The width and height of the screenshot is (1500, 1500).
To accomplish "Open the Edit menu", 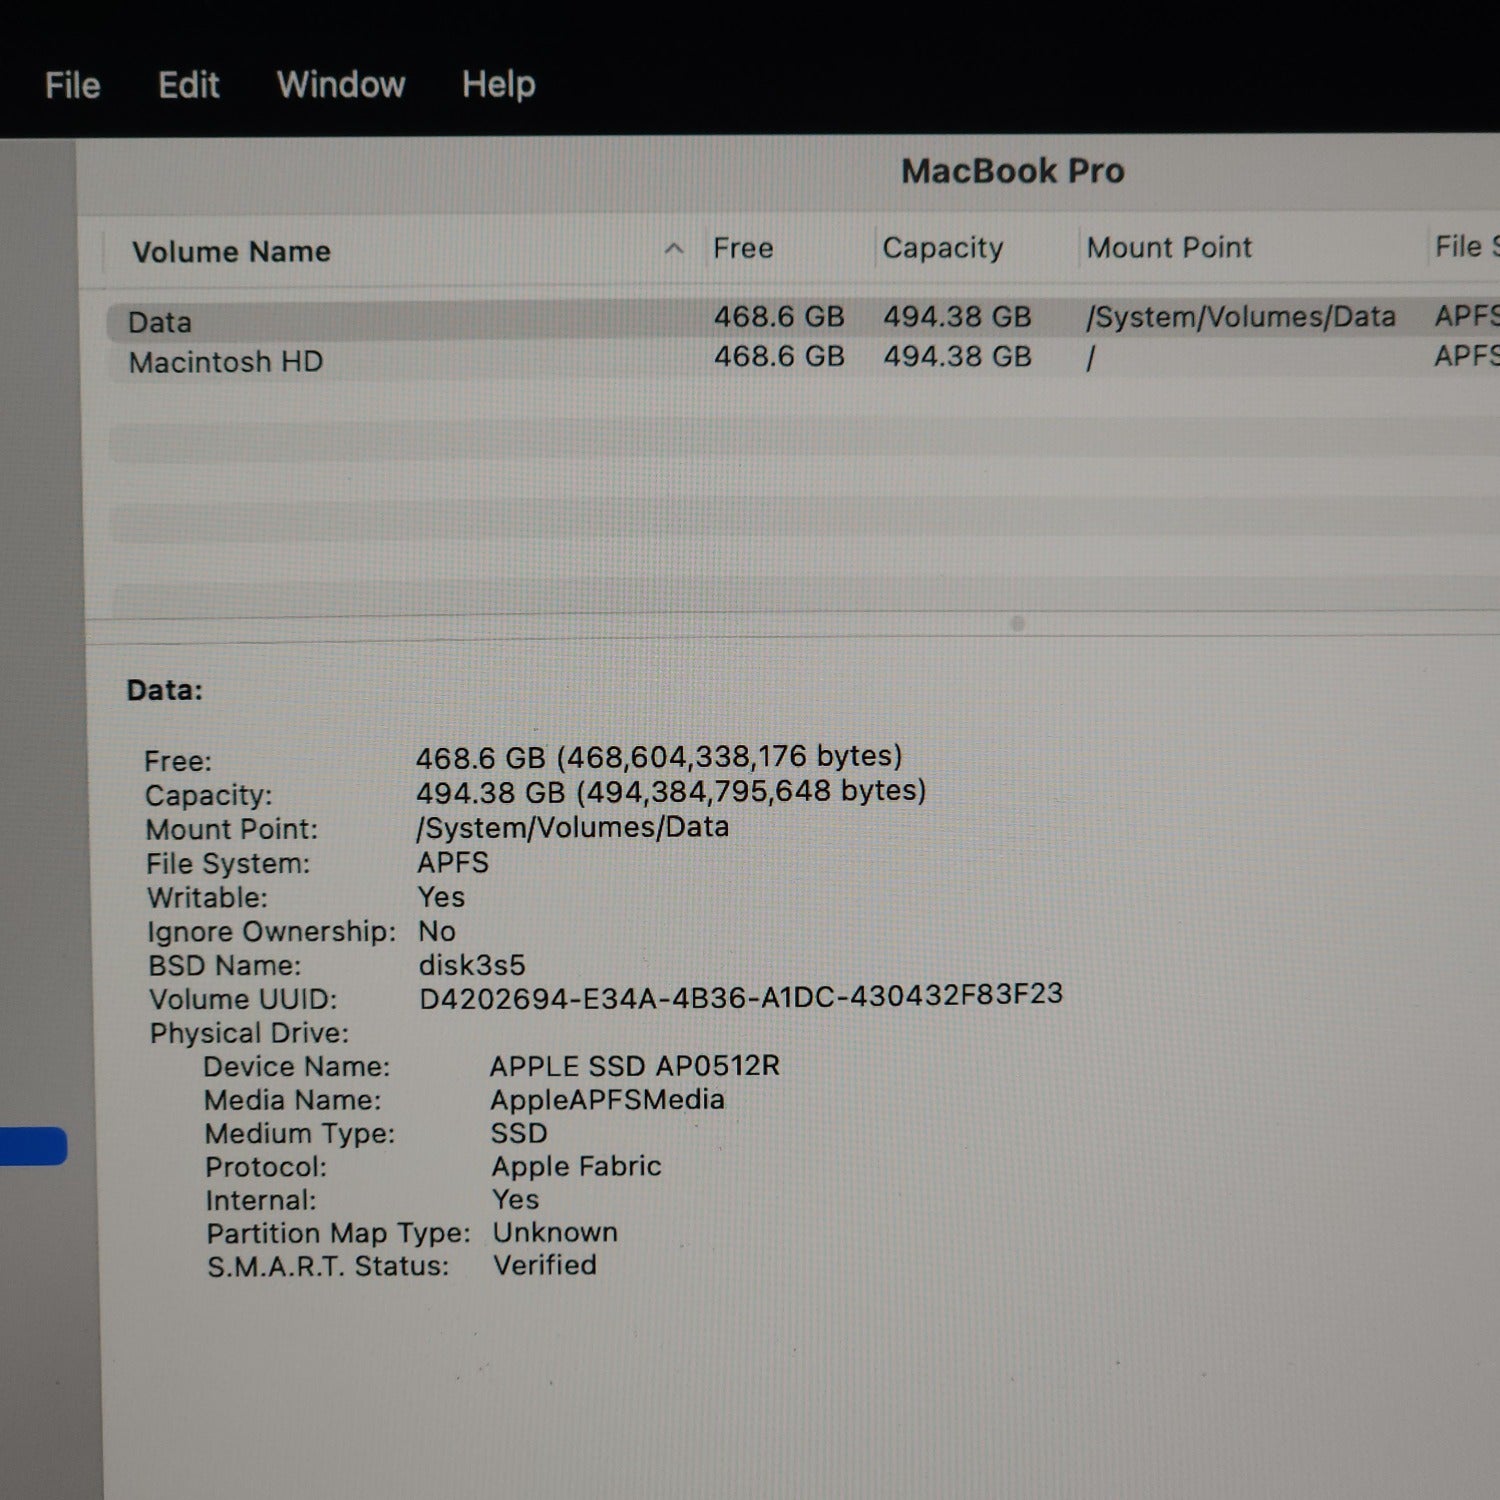I will 188,84.
